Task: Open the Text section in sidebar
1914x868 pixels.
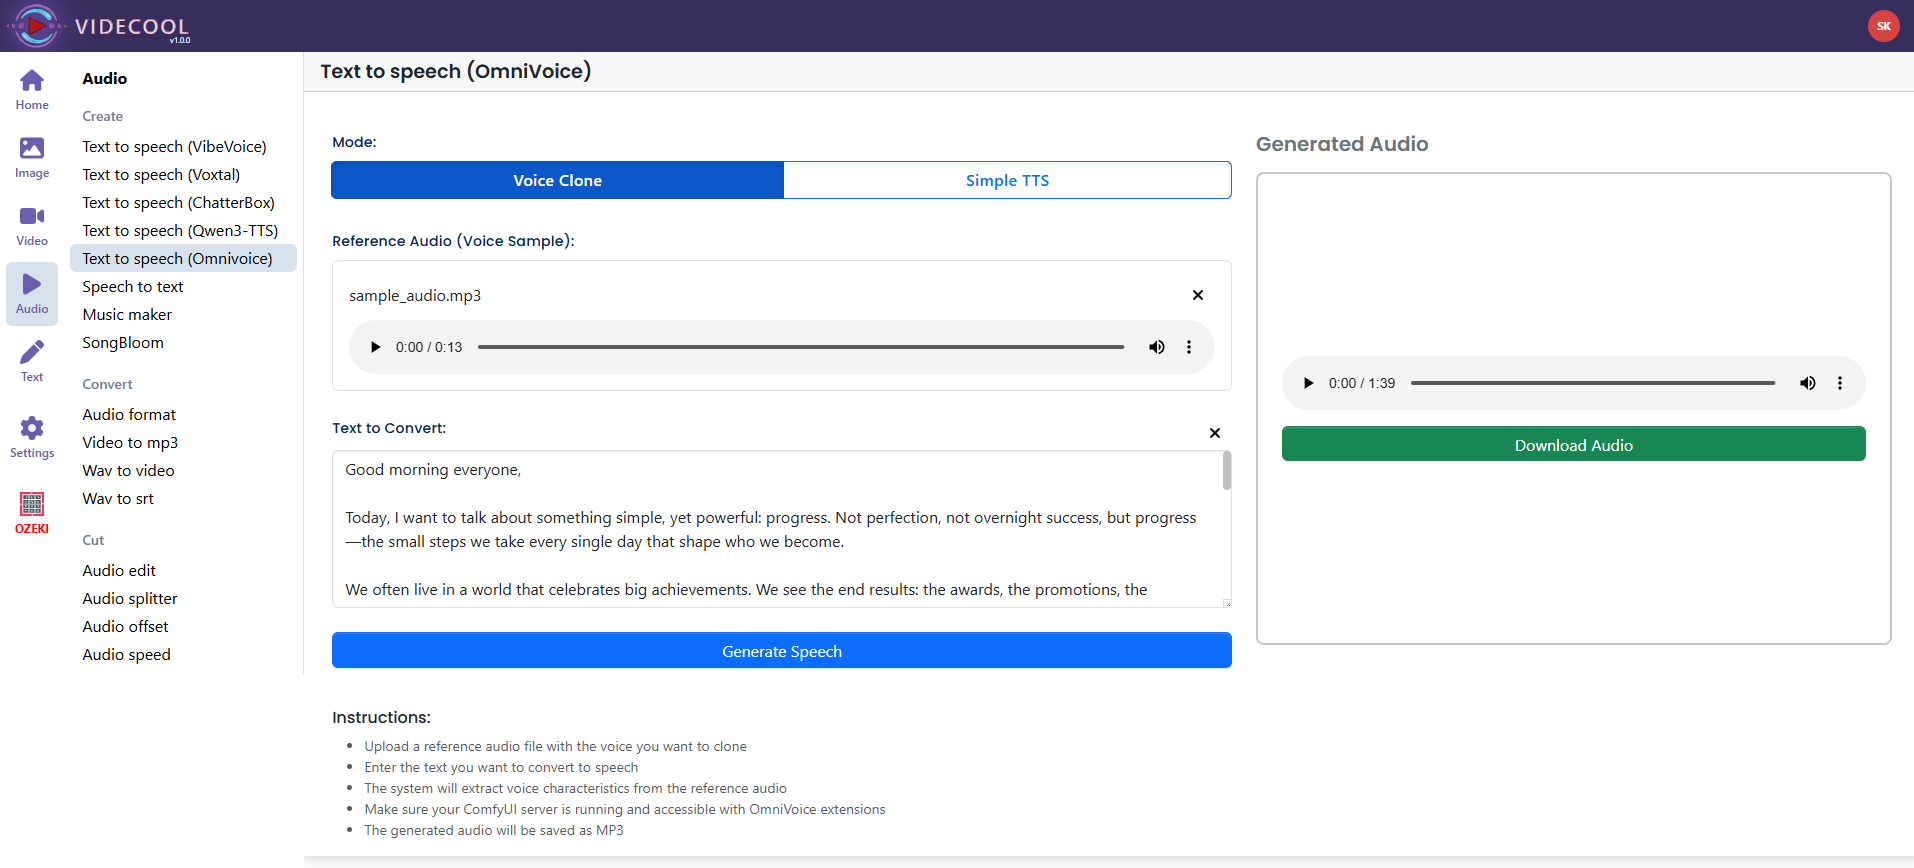Action: click(x=32, y=362)
